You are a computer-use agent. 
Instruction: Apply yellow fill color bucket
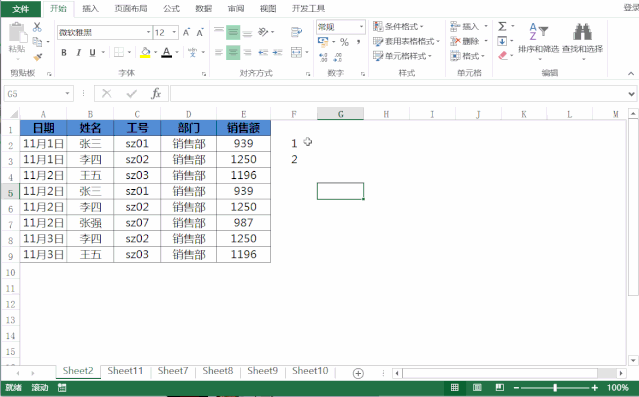145,53
